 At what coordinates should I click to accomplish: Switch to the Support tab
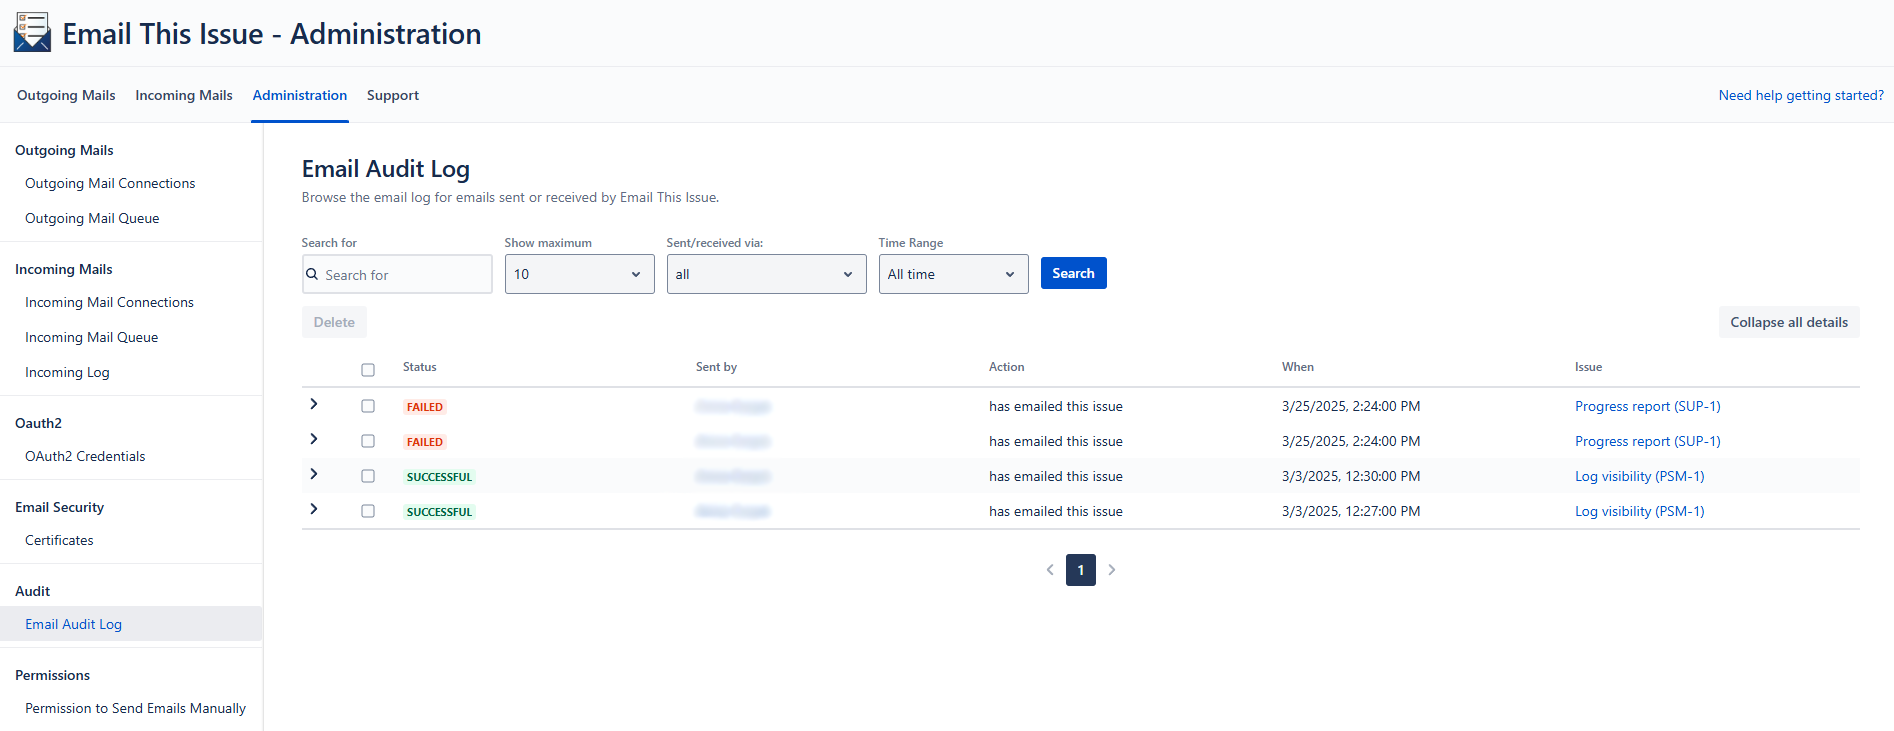[x=392, y=95]
